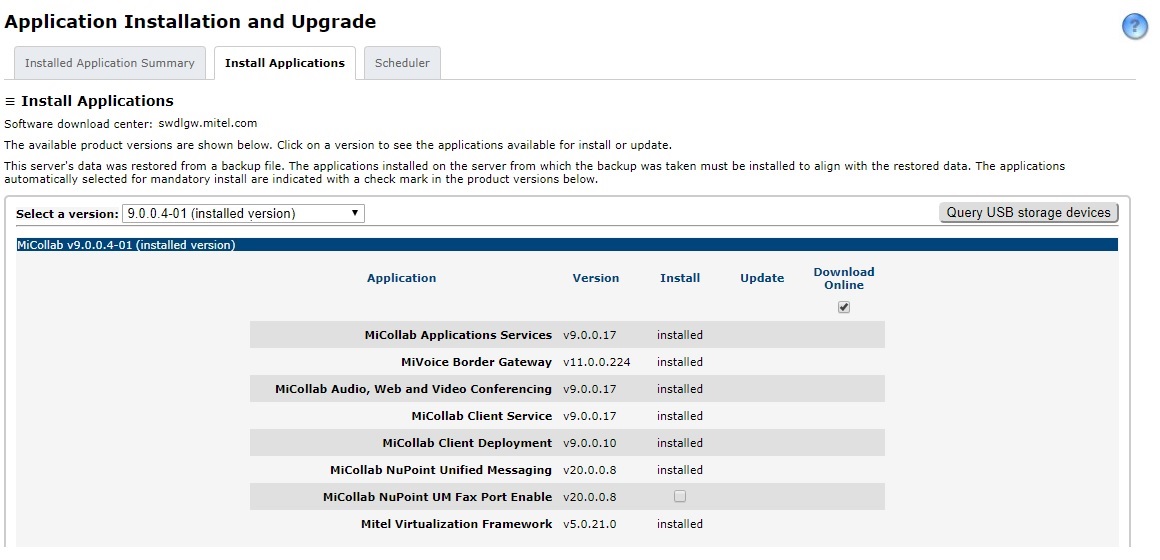
Task: Click the collapse icon beside Install Applications heading
Action: (10, 101)
